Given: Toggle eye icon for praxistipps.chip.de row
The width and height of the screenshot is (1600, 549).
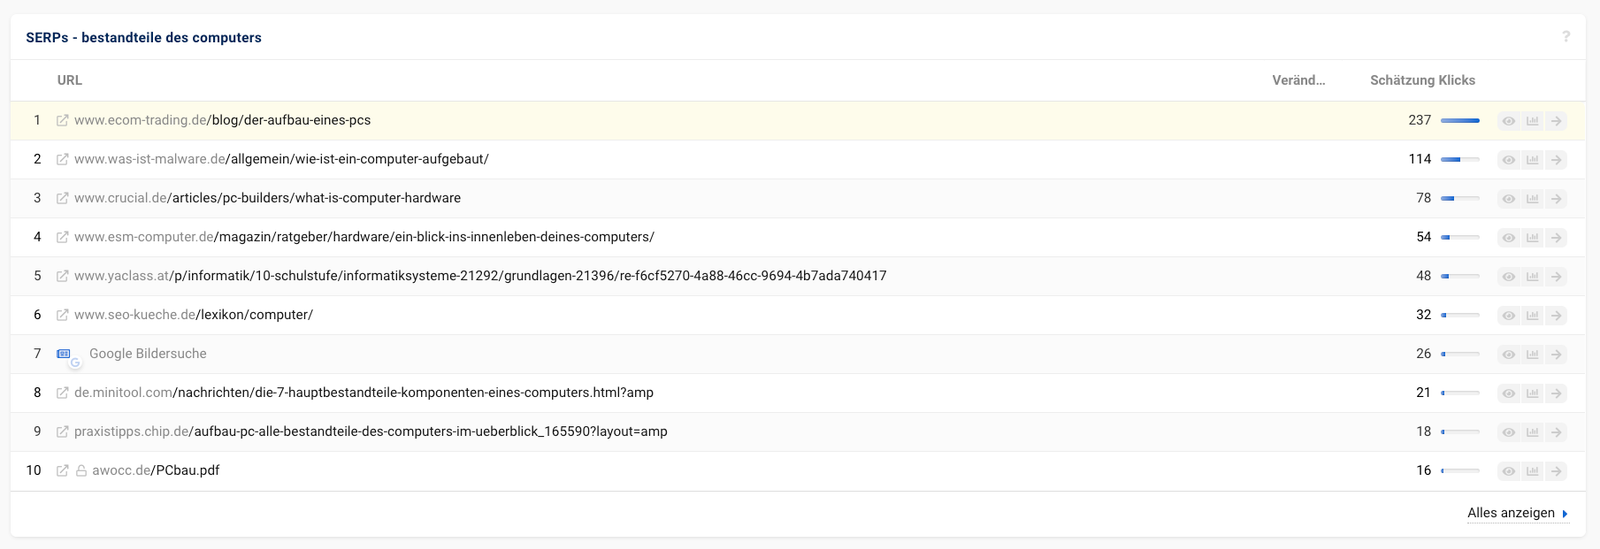Looking at the screenshot, I should [x=1508, y=433].
